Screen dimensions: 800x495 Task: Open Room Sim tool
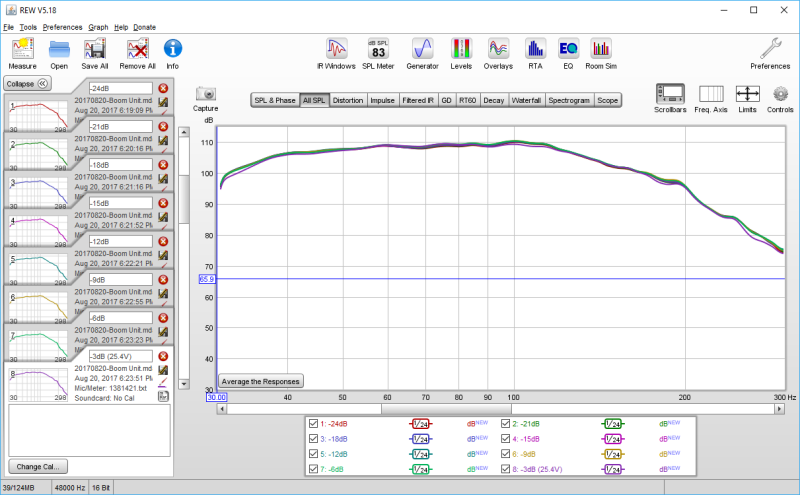pyautogui.click(x=601, y=54)
